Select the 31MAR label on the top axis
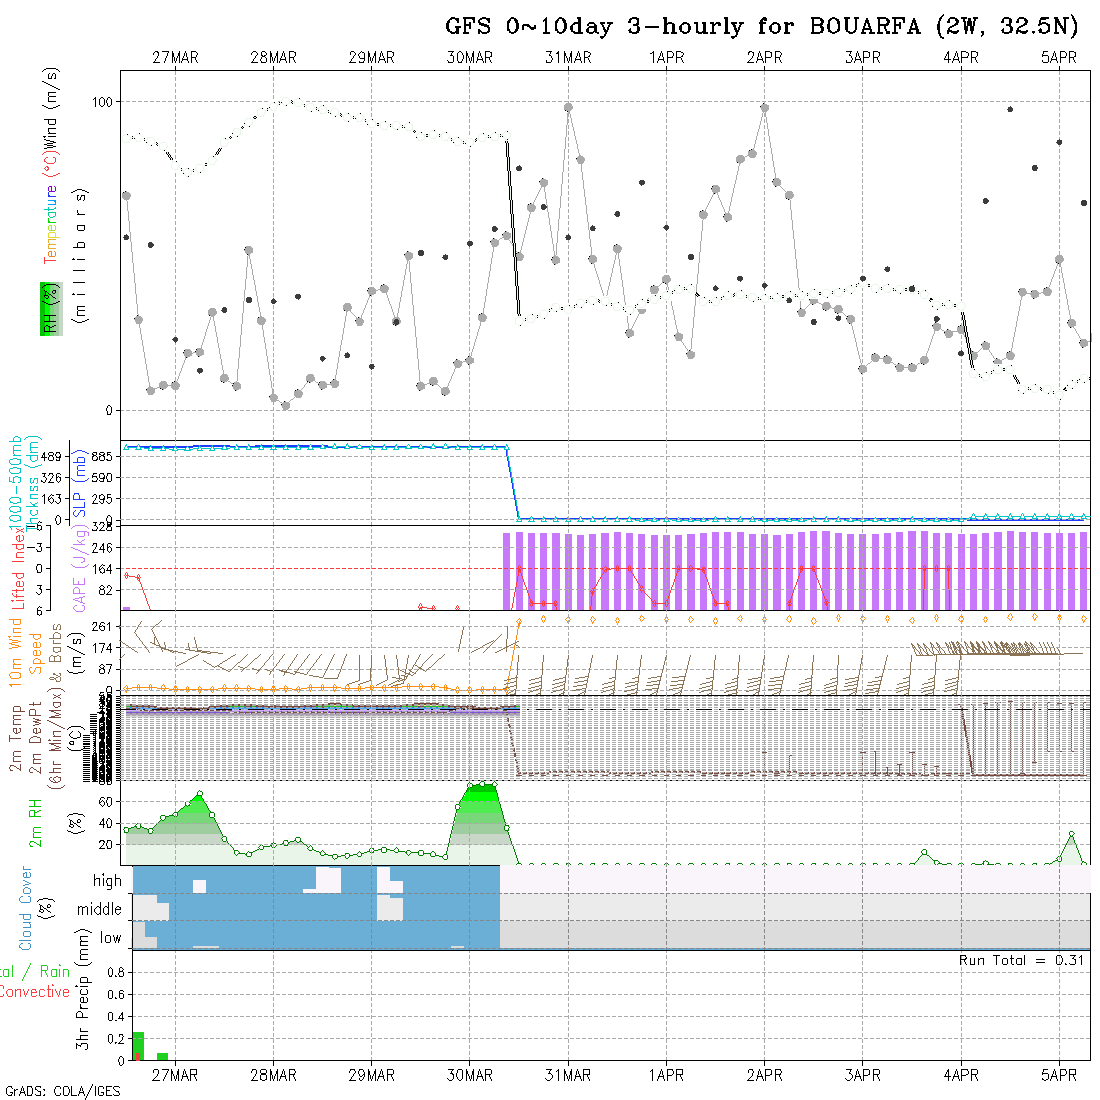The image size is (1100, 1100). point(568,58)
